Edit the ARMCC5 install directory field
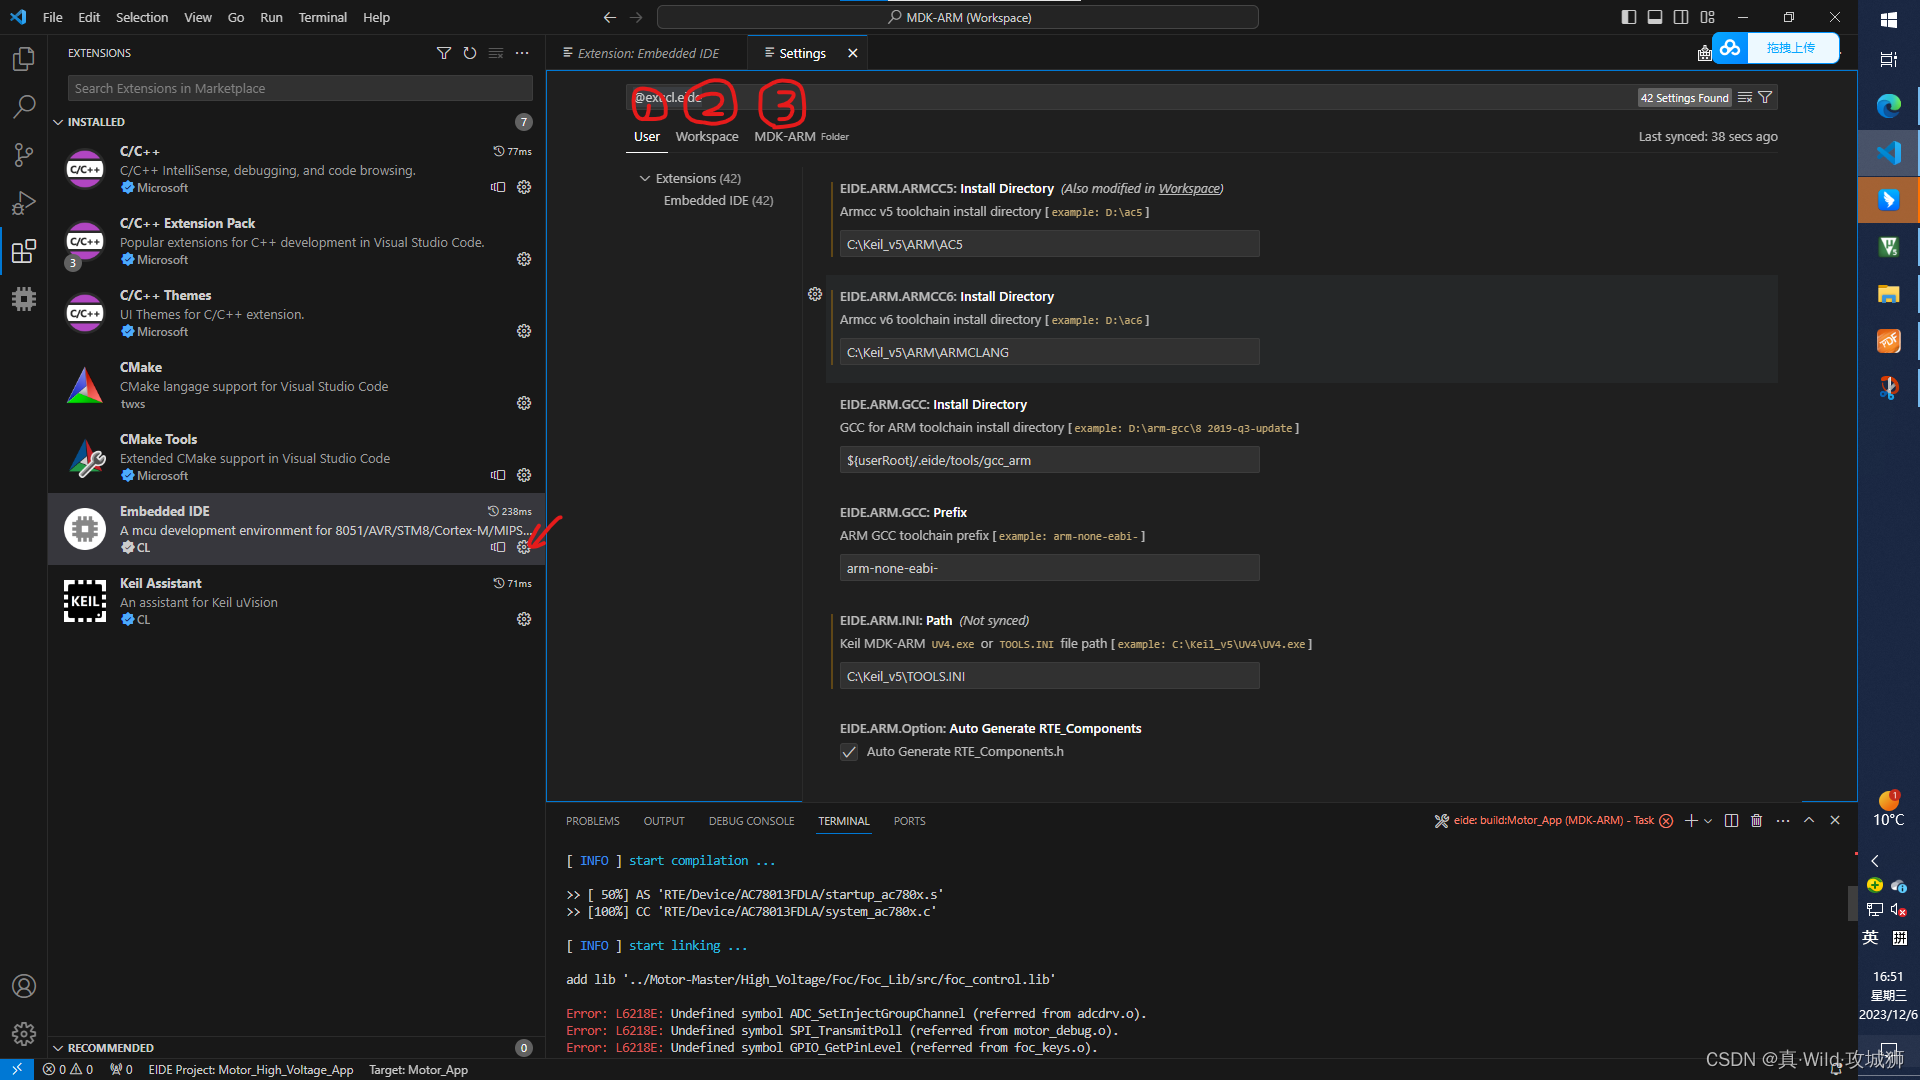 tap(1049, 244)
